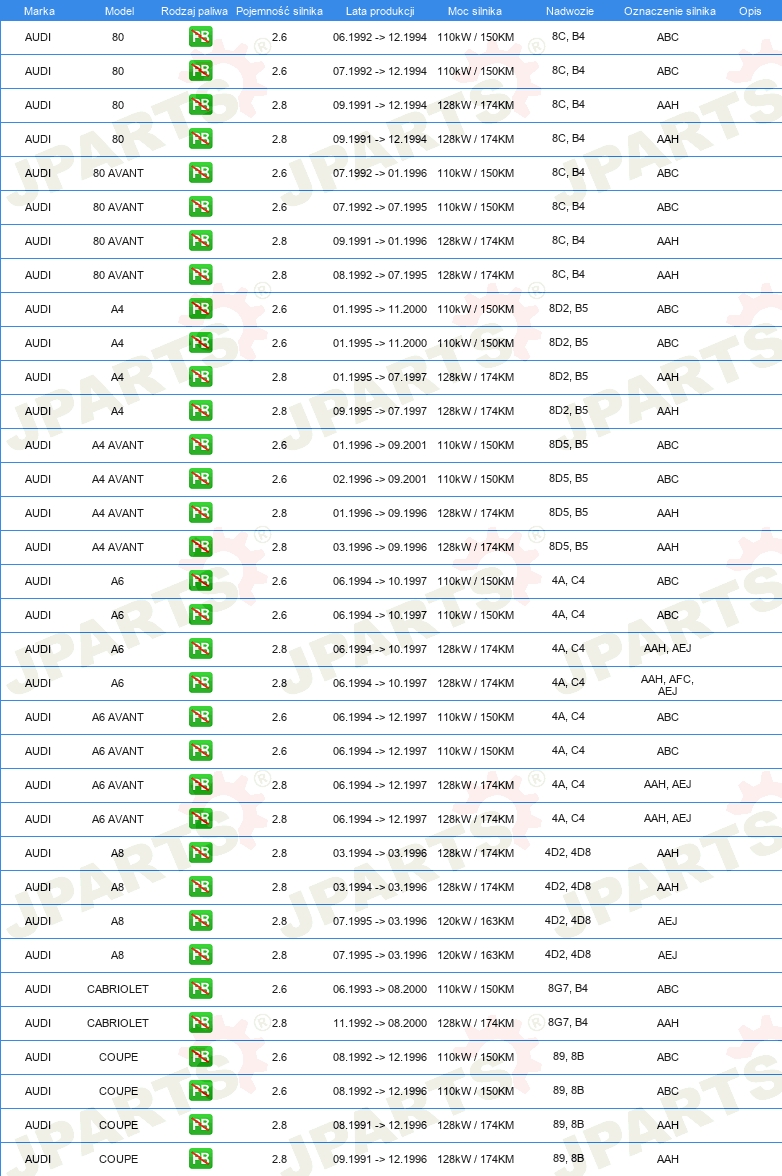Click ABC engine code in the CABRIOLET row
The width and height of the screenshot is (782, 1176).
click(x=667, y=989)
